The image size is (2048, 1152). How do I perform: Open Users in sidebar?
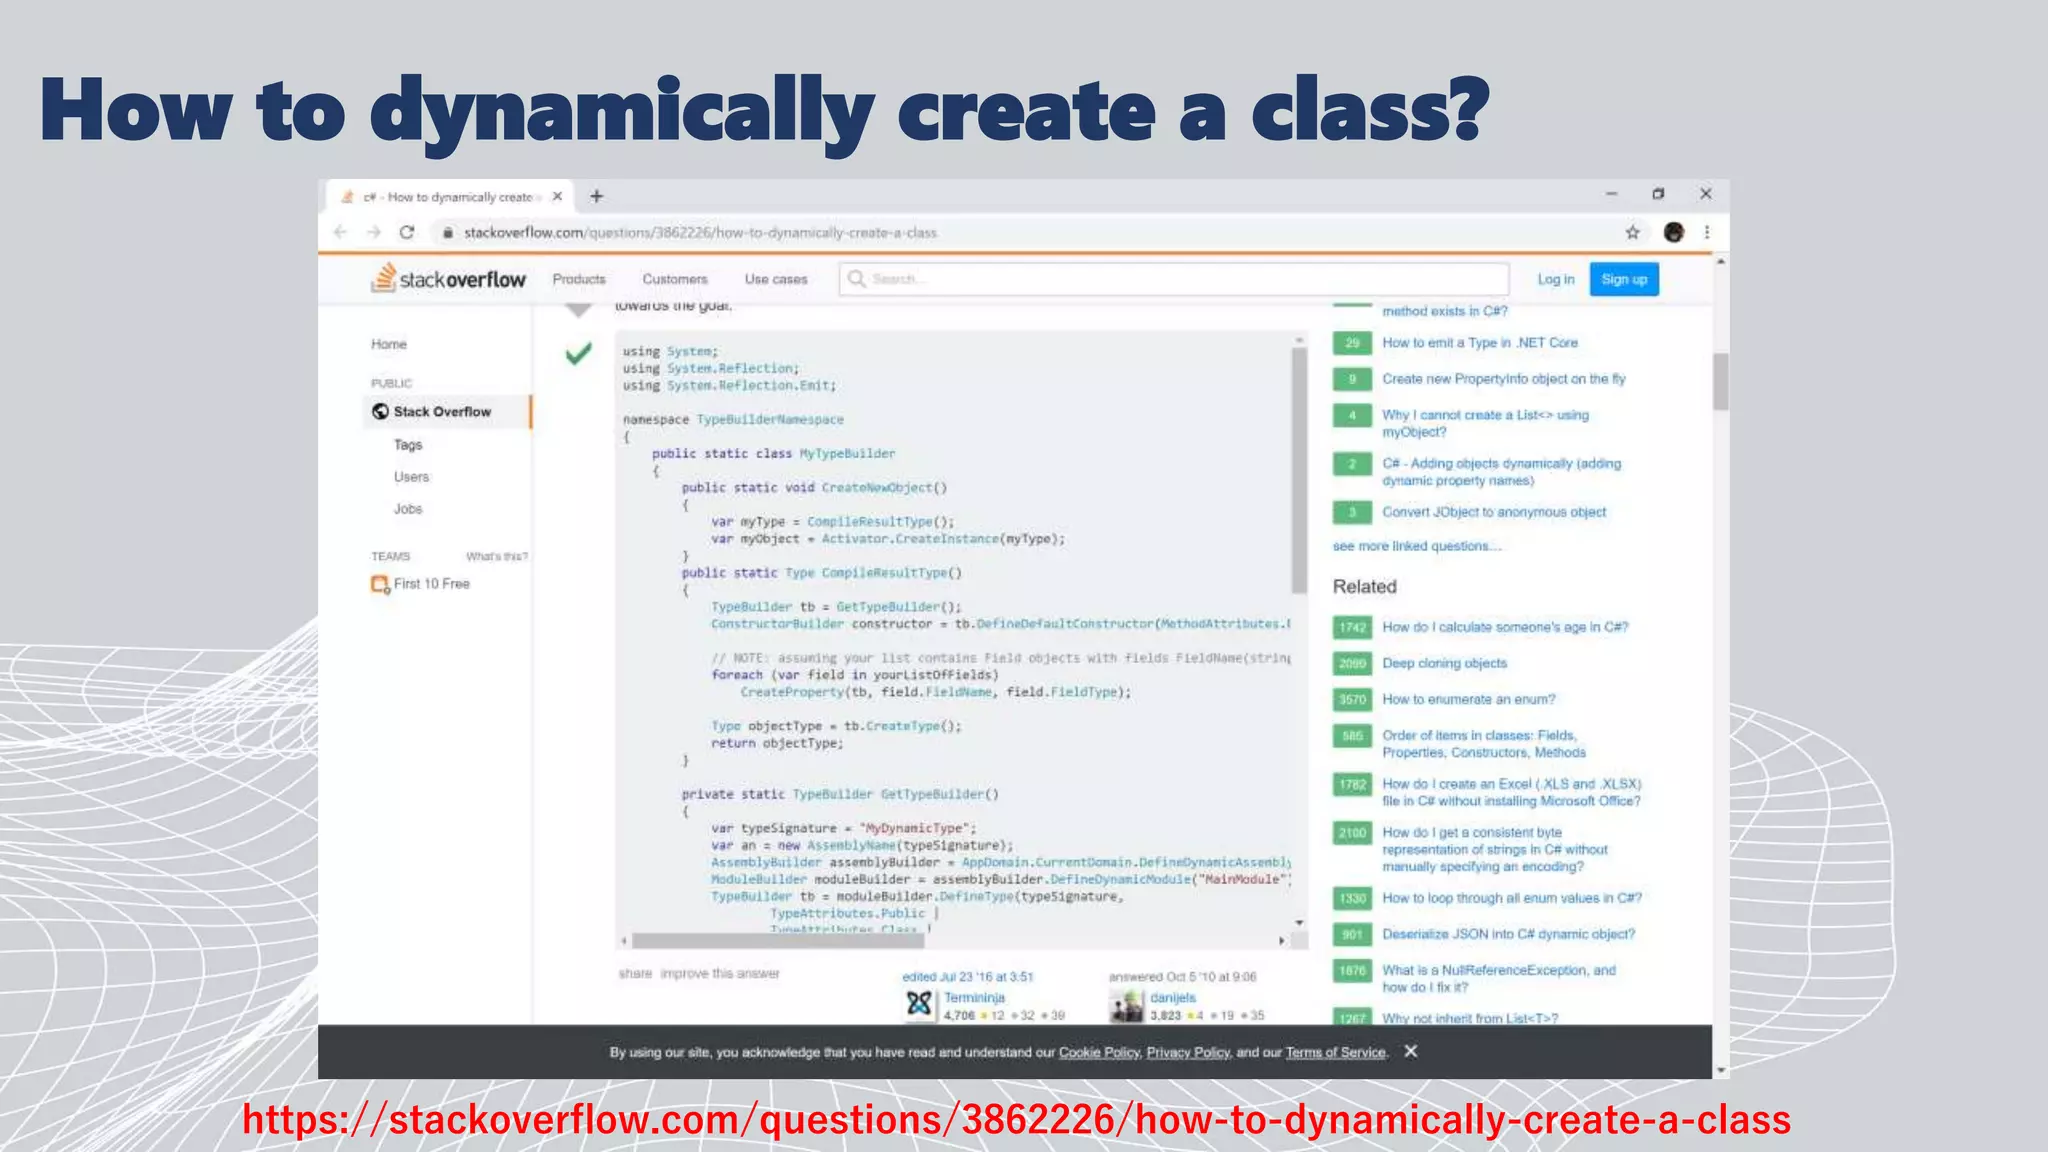pos(411,476)
